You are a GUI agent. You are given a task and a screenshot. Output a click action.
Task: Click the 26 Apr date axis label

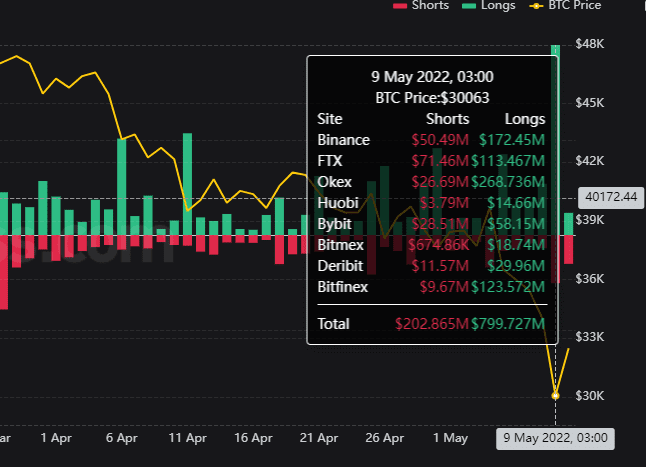coord(384,438)
